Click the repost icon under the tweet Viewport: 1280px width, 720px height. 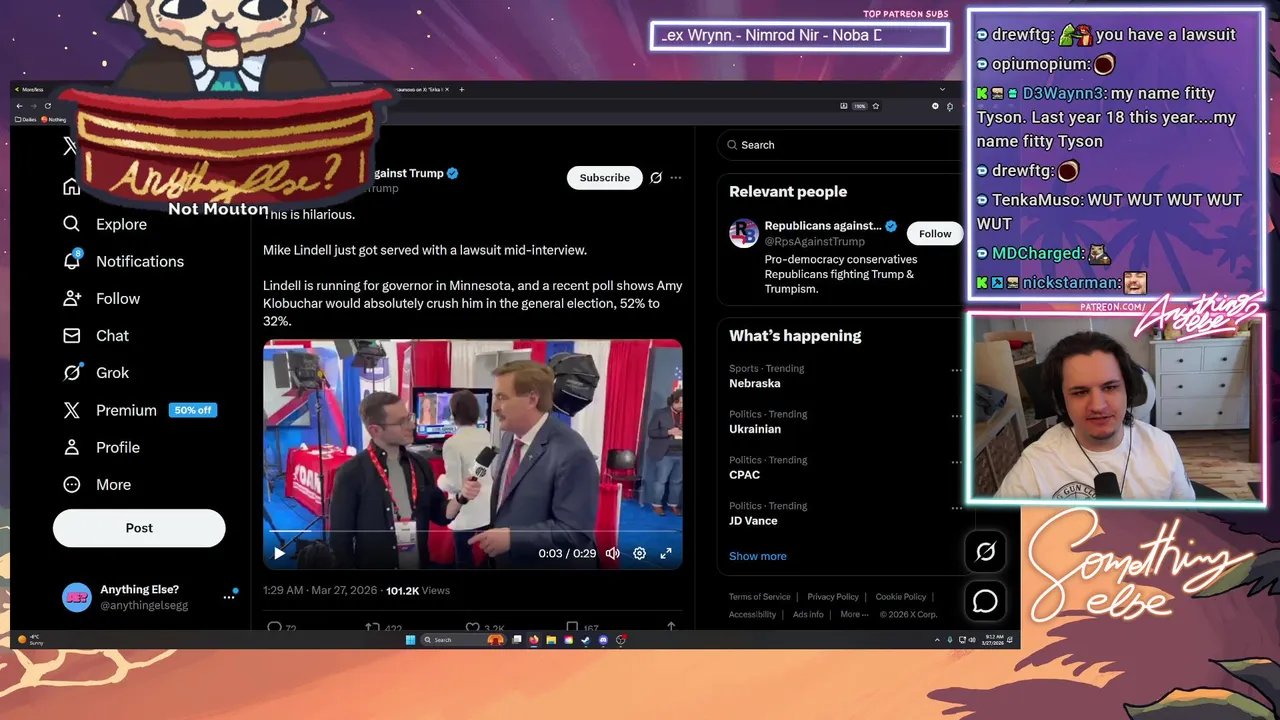pos(371,628)
